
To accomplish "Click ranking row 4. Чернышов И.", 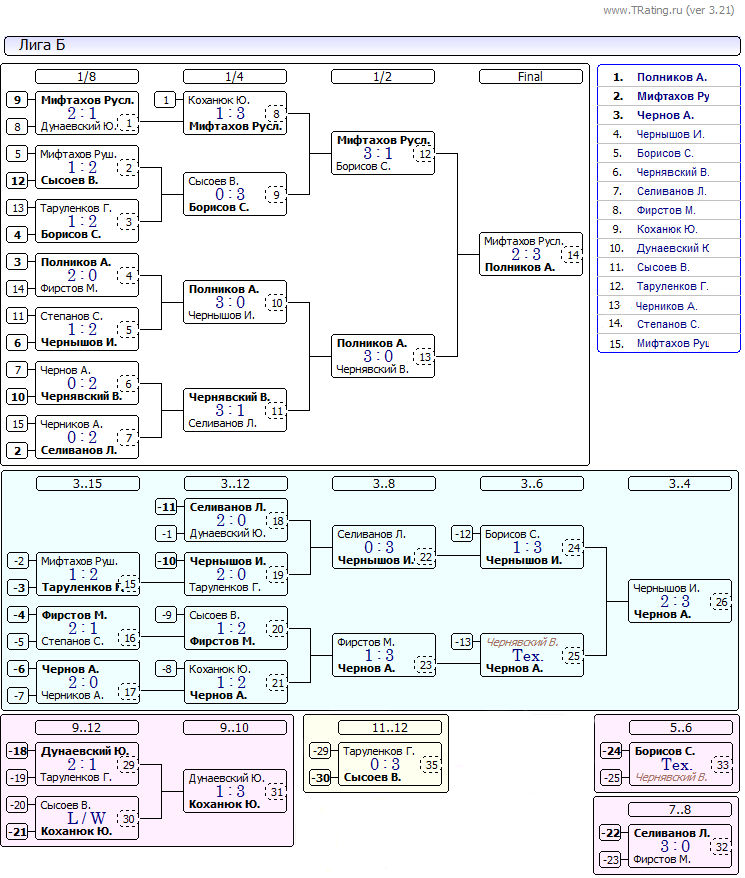I will pos(669,134).
